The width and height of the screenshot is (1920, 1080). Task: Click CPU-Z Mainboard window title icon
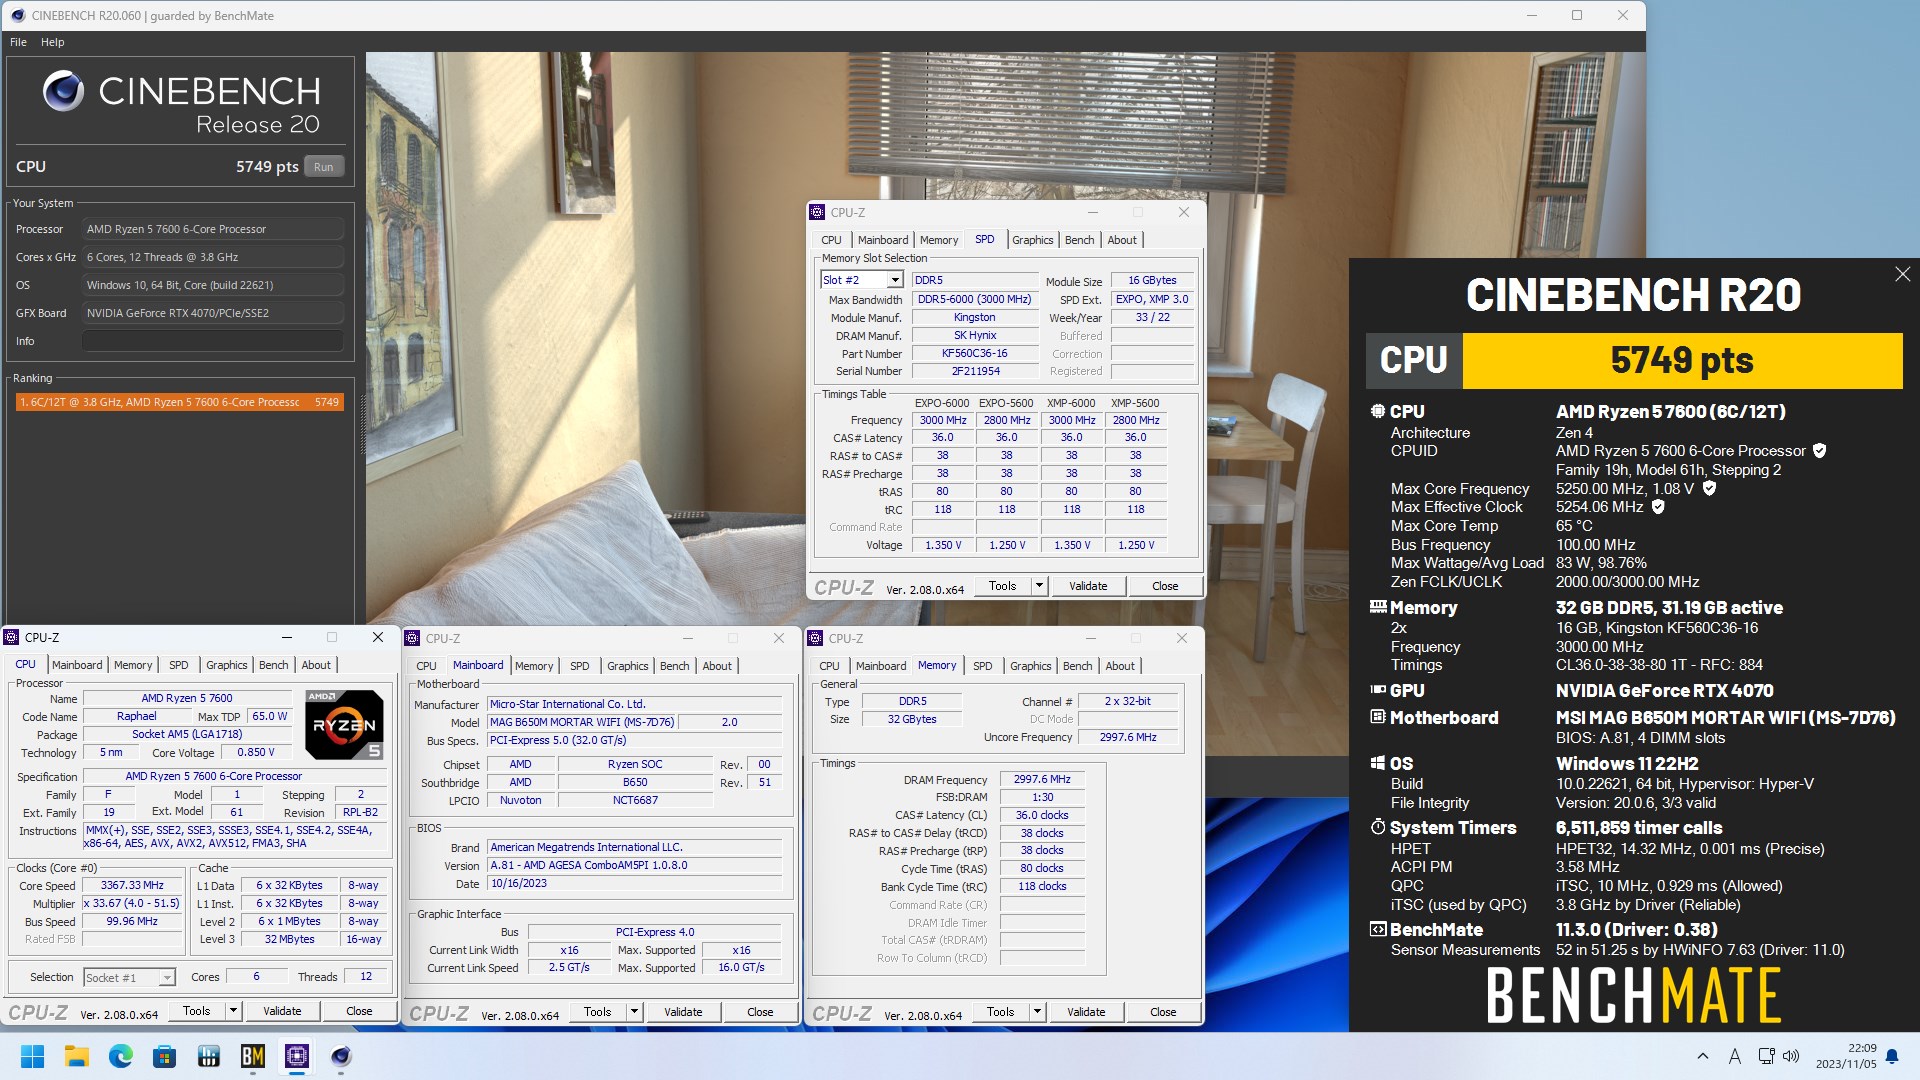412,638
